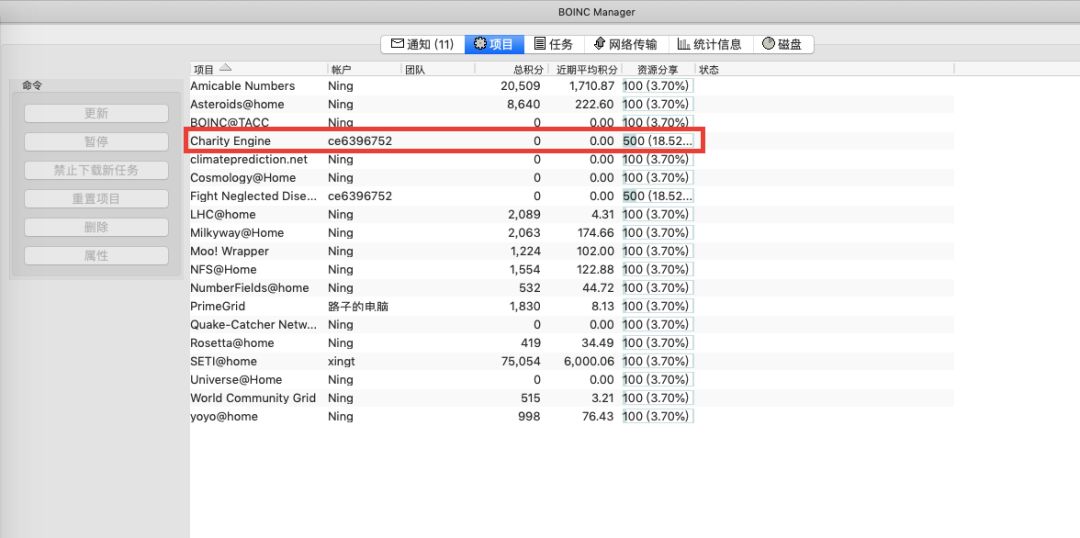Sort by the 近期平均积分 column header
The image size is (1080, 538).
tap(585, 69)
